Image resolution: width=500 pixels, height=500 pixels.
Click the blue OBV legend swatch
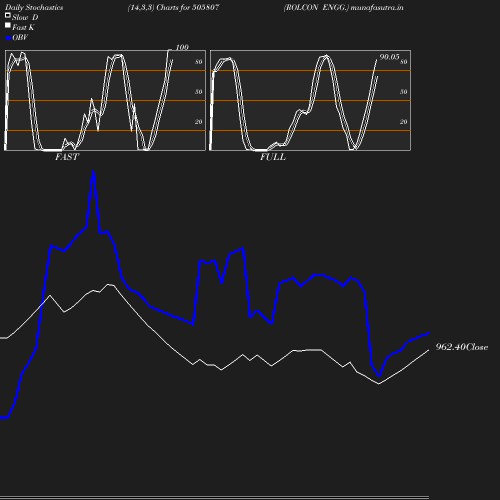click(x=8, y=38)
